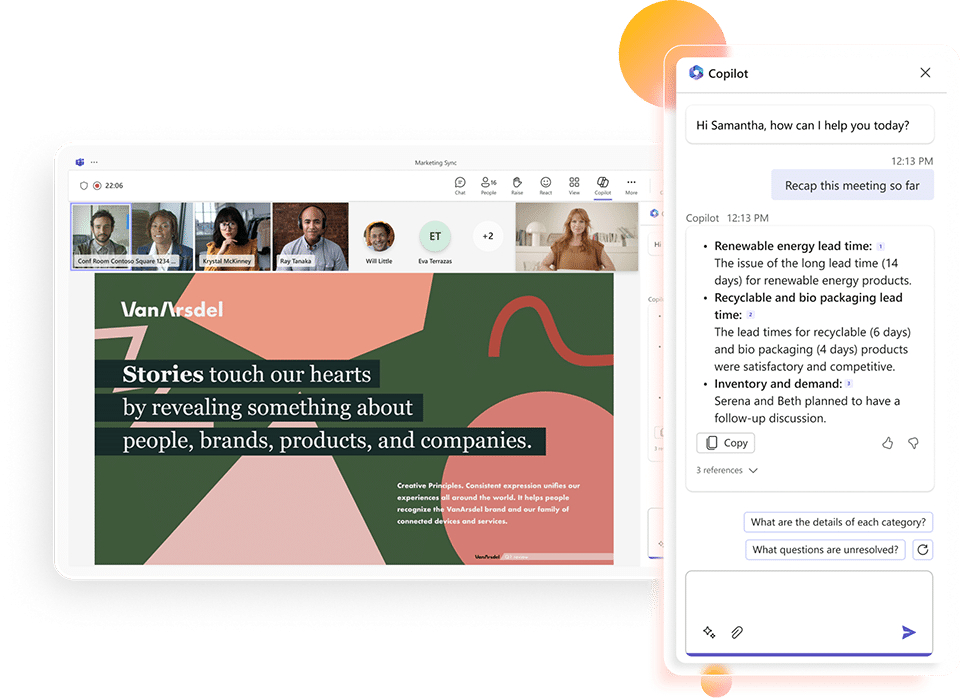Ask 'What are the details of each category?'
Image resolution: width=960 pixels, height=698 pixels.
[838, 521]
